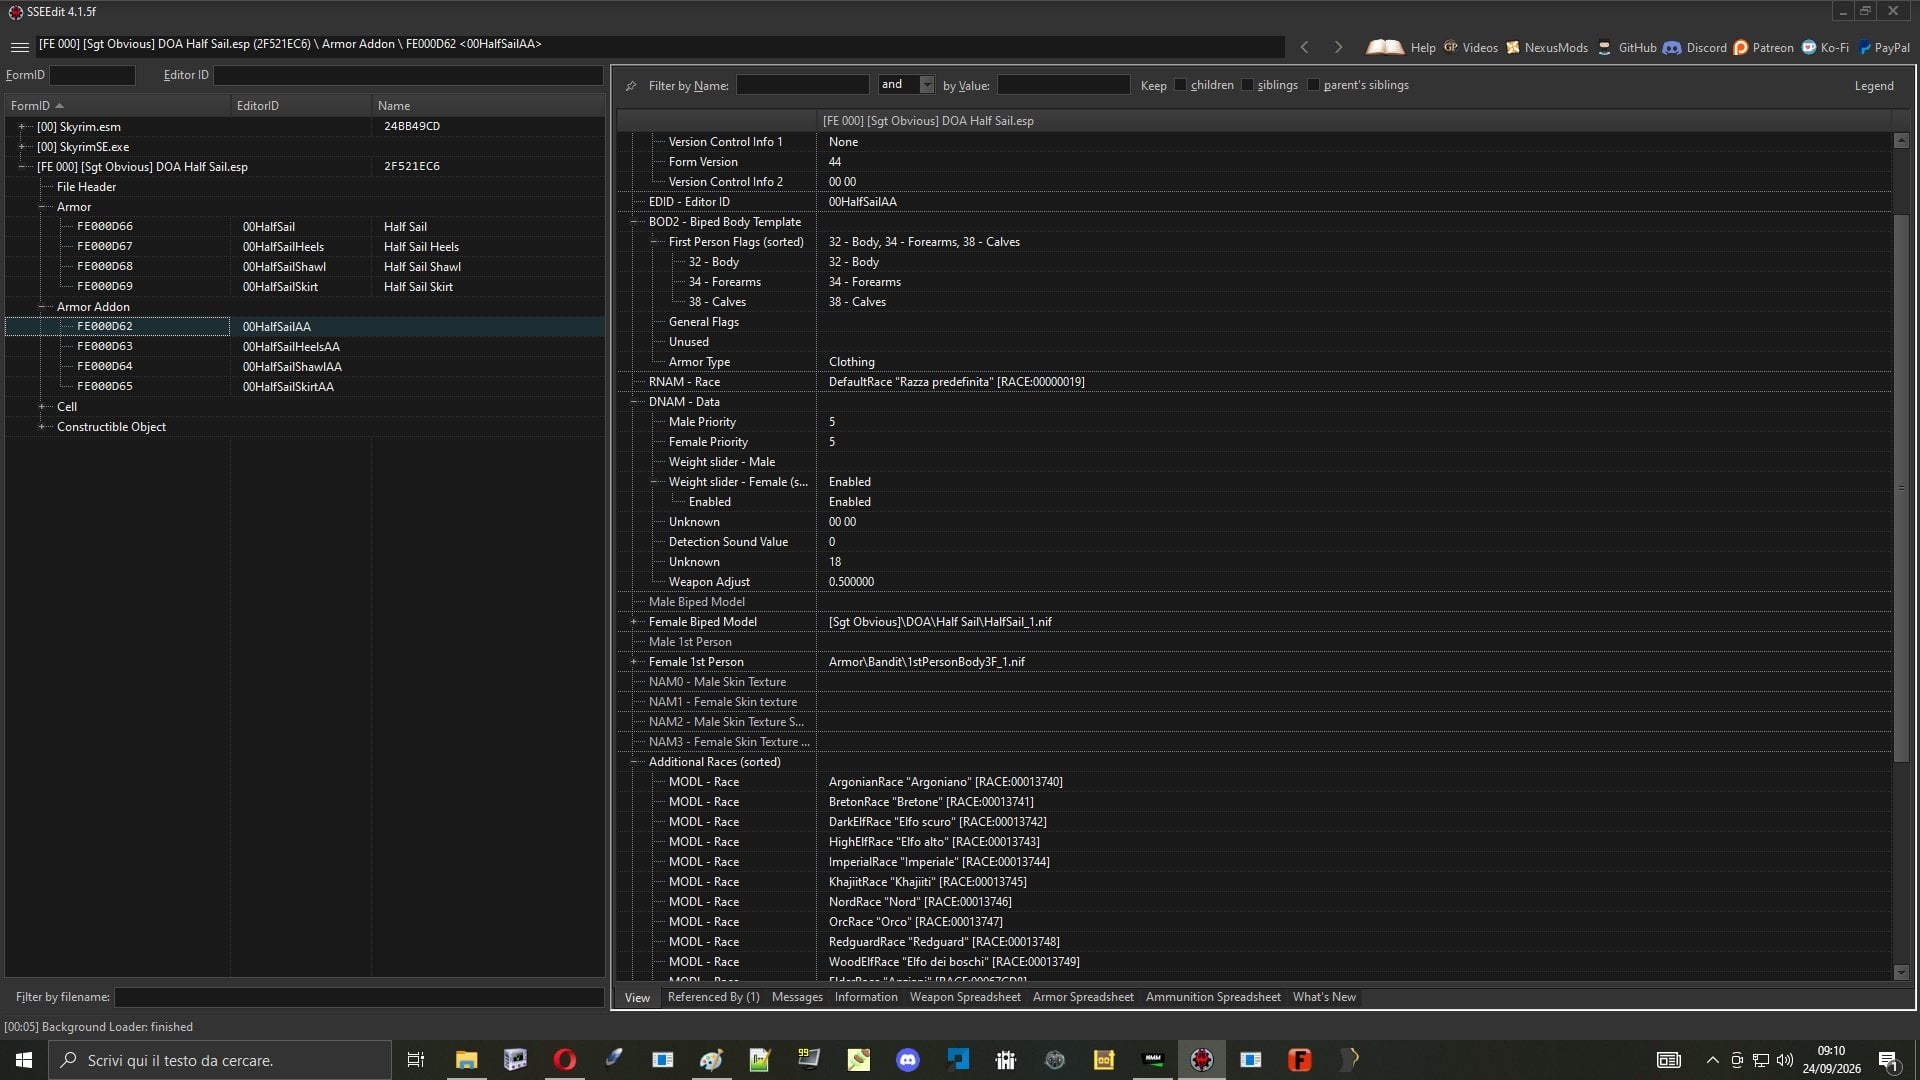Screen dimensions: 1920x1080
Task: Switch to the Messages tab
Action: pos(797,997)
